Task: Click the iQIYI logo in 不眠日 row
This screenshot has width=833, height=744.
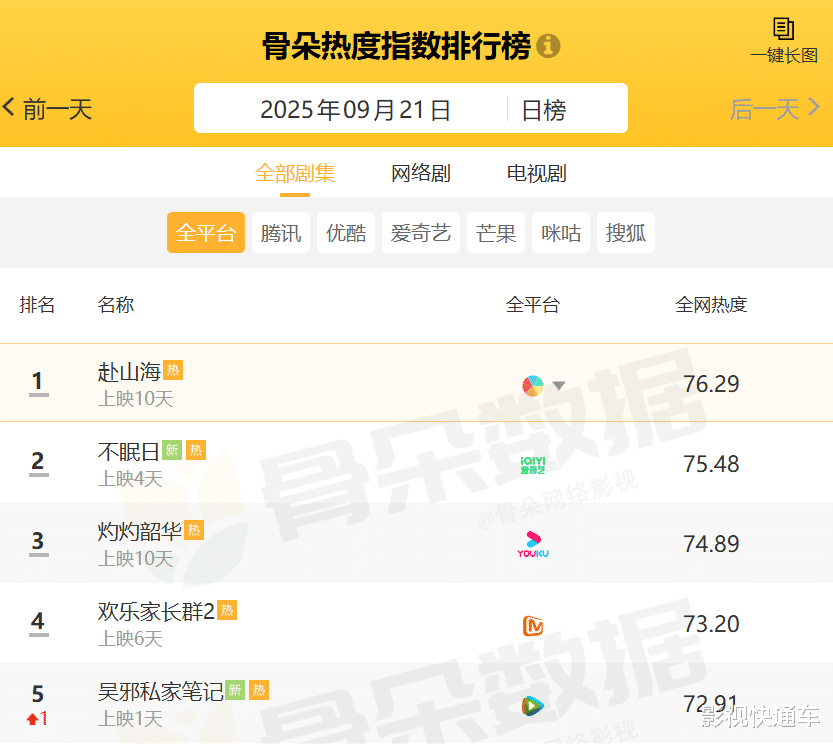Action: tap(533, 465)
